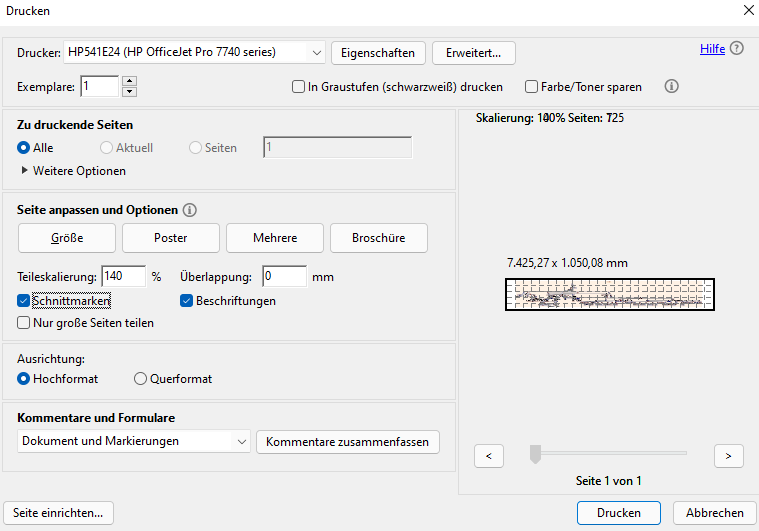Click the Drucken button
Viewport: 759px width, 531px height.
click(618, 512)
